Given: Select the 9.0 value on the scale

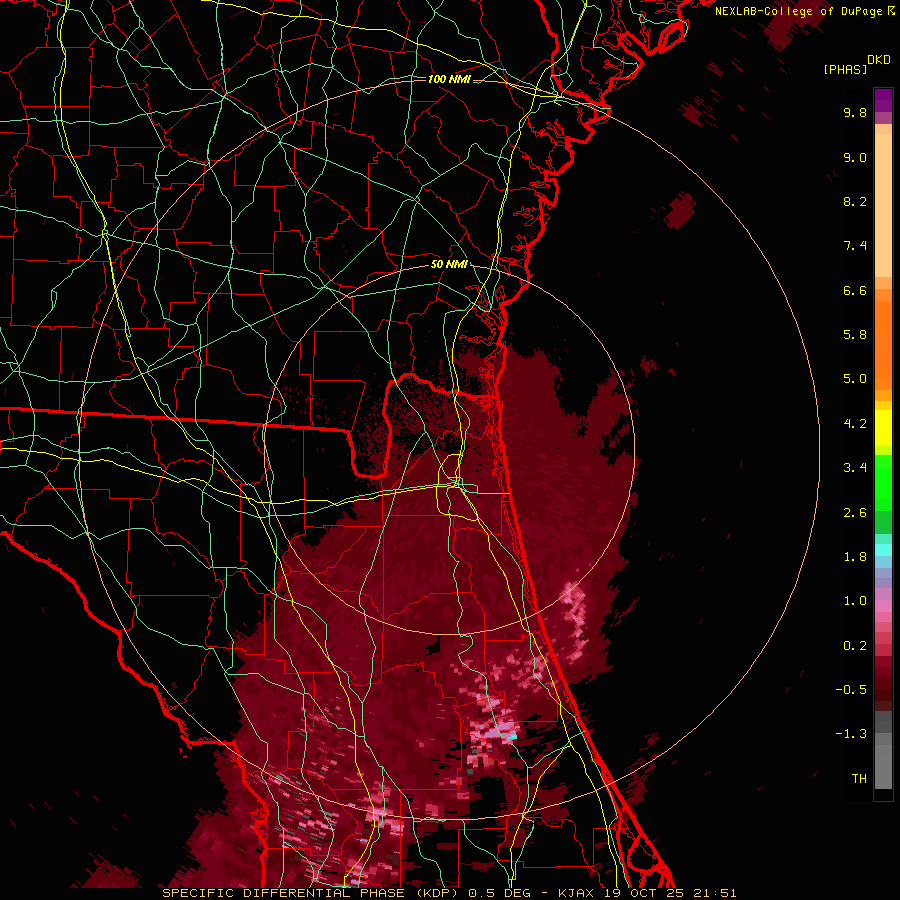Looking at the screenshot, I should pos(855,157).
